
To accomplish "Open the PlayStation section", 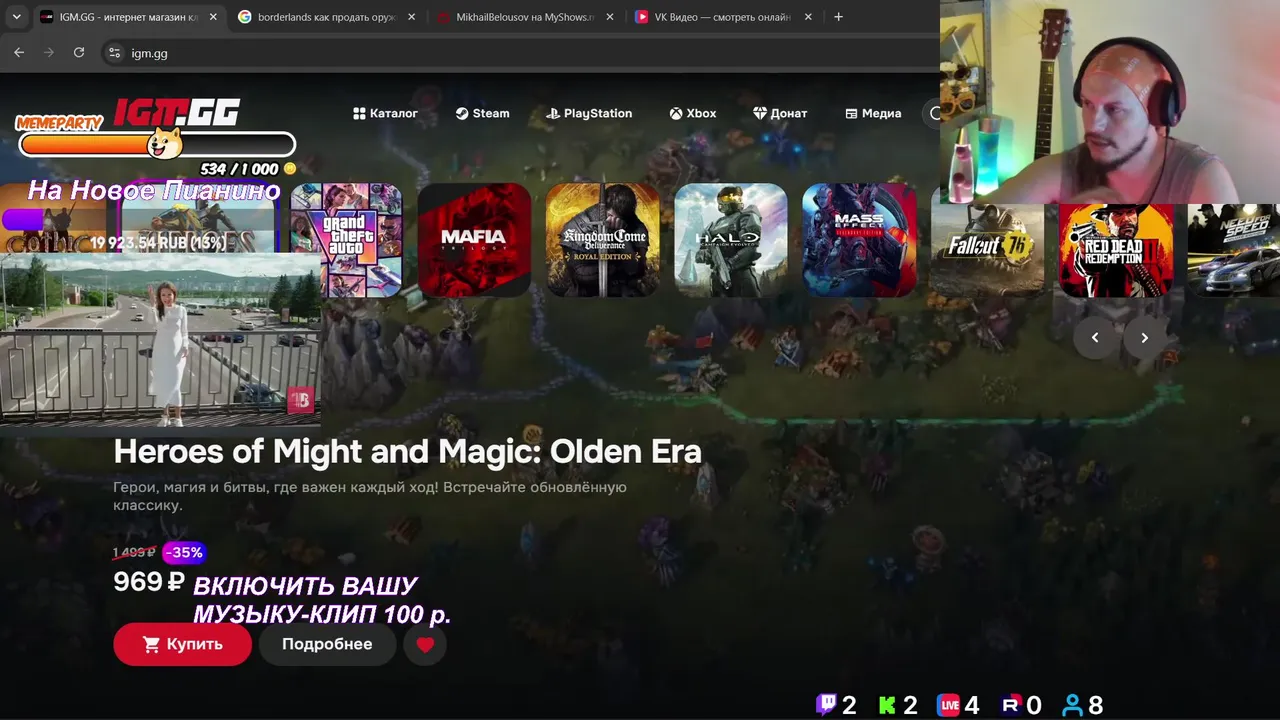I will pyautogui.click(x=589, y=113).
